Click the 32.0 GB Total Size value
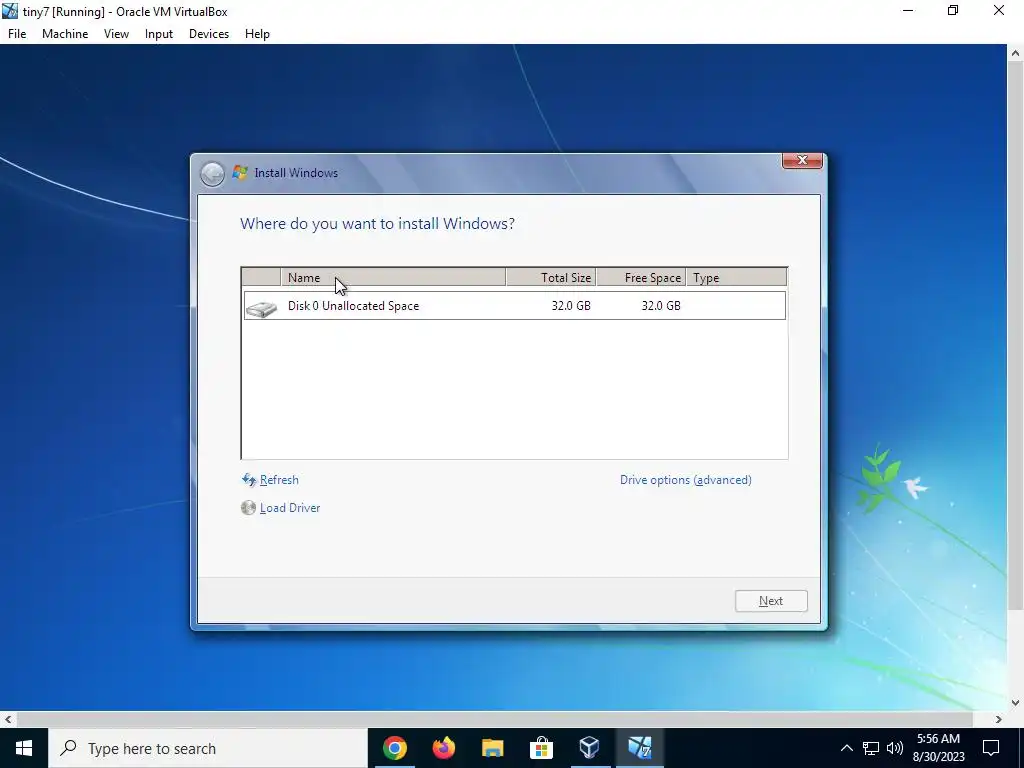The width and height of the screenshot is (1024, 768). click(571, 306)
